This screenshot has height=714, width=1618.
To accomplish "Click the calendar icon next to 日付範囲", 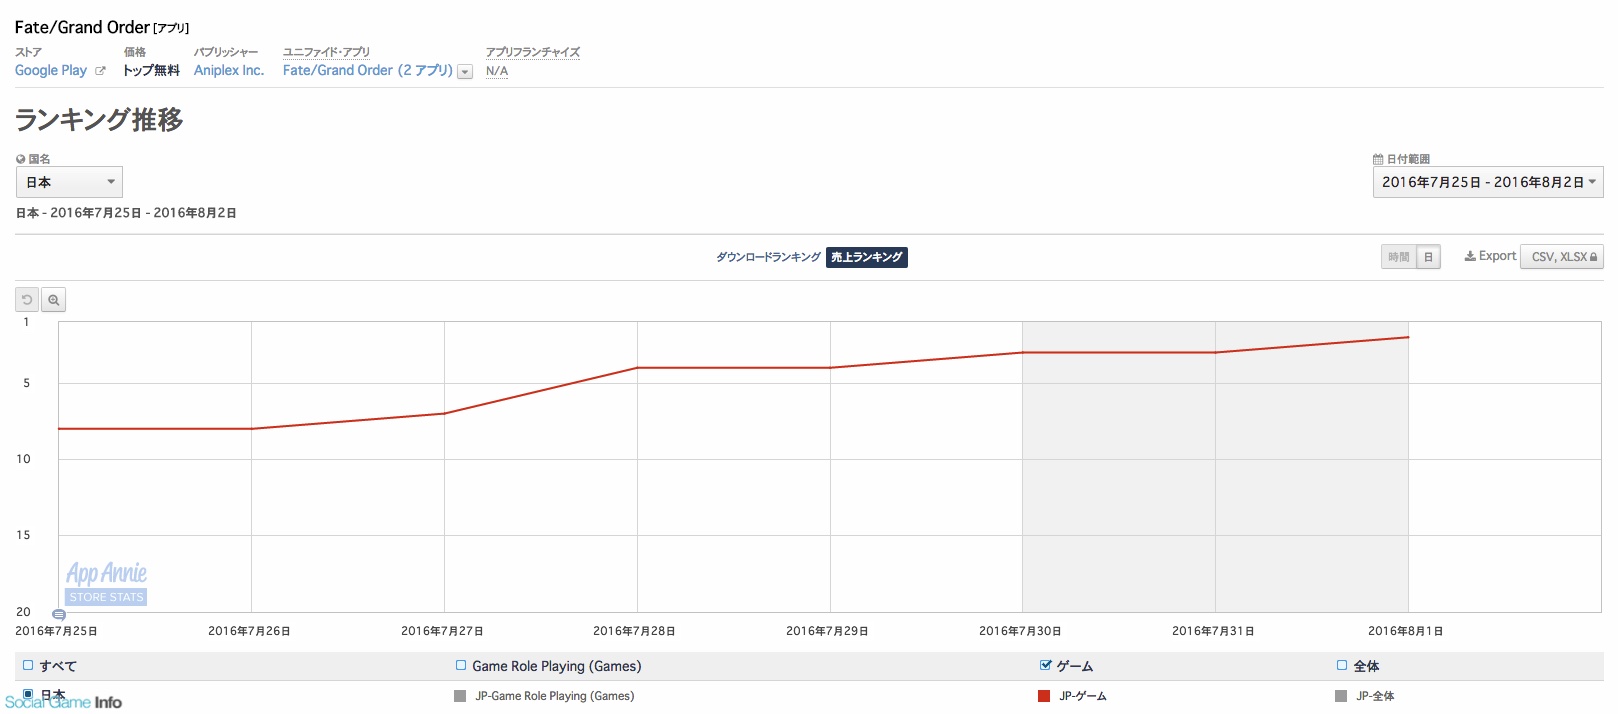I will pos(1378,159).
